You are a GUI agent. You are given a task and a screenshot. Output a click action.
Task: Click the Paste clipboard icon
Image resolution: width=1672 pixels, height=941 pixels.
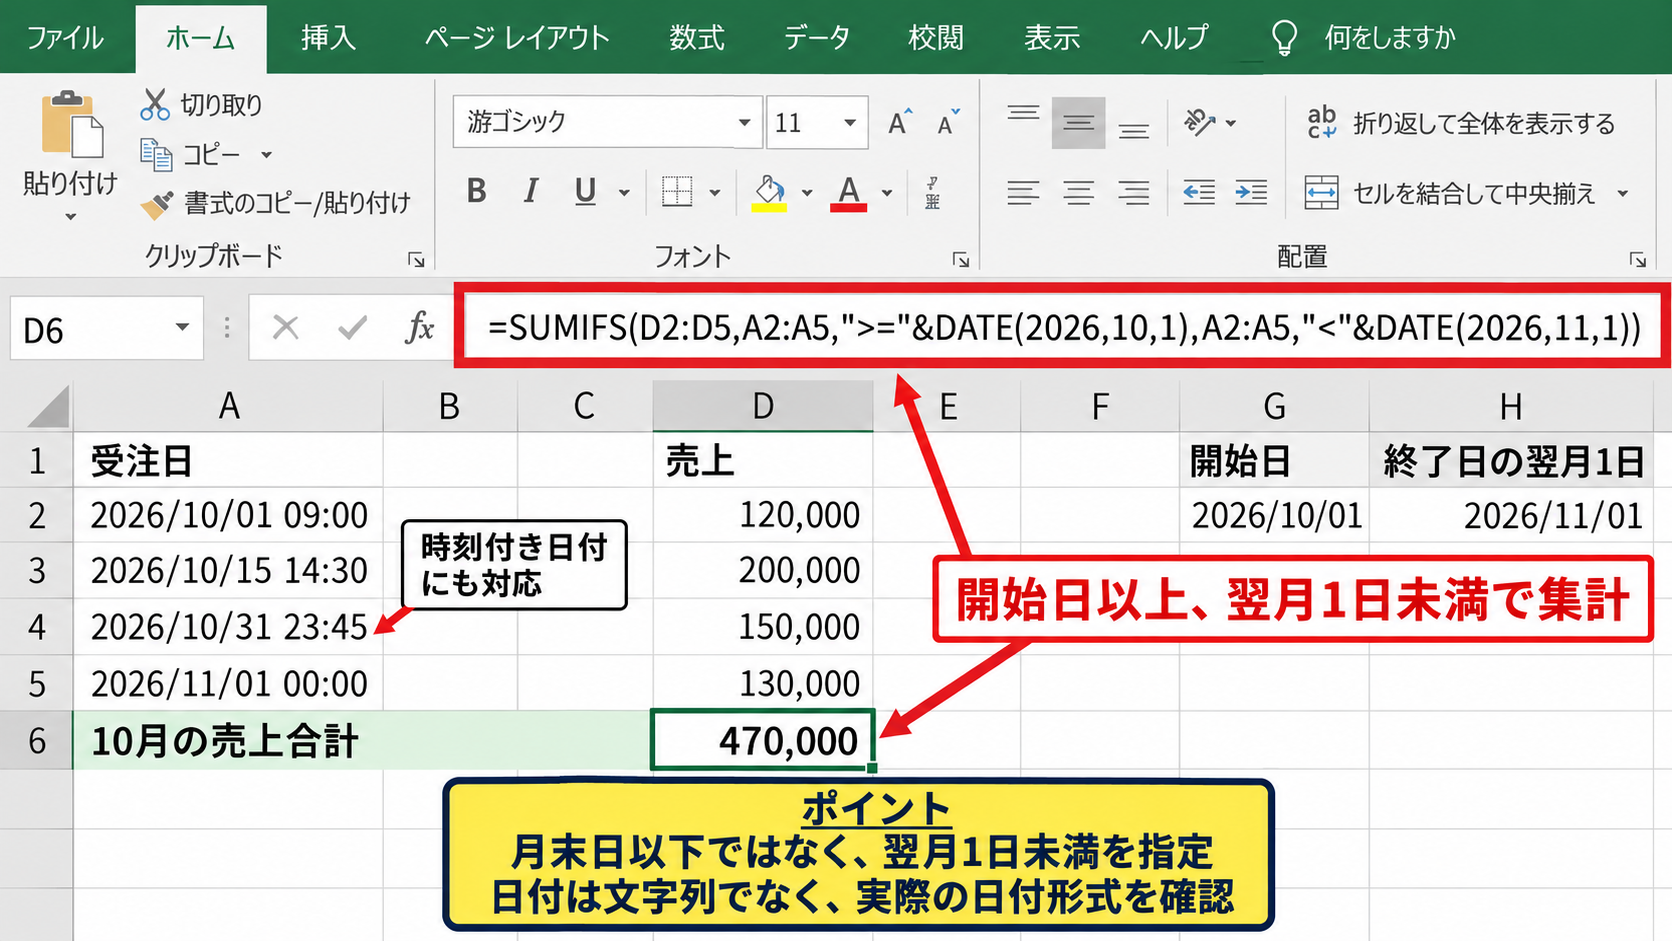[72, 125]
